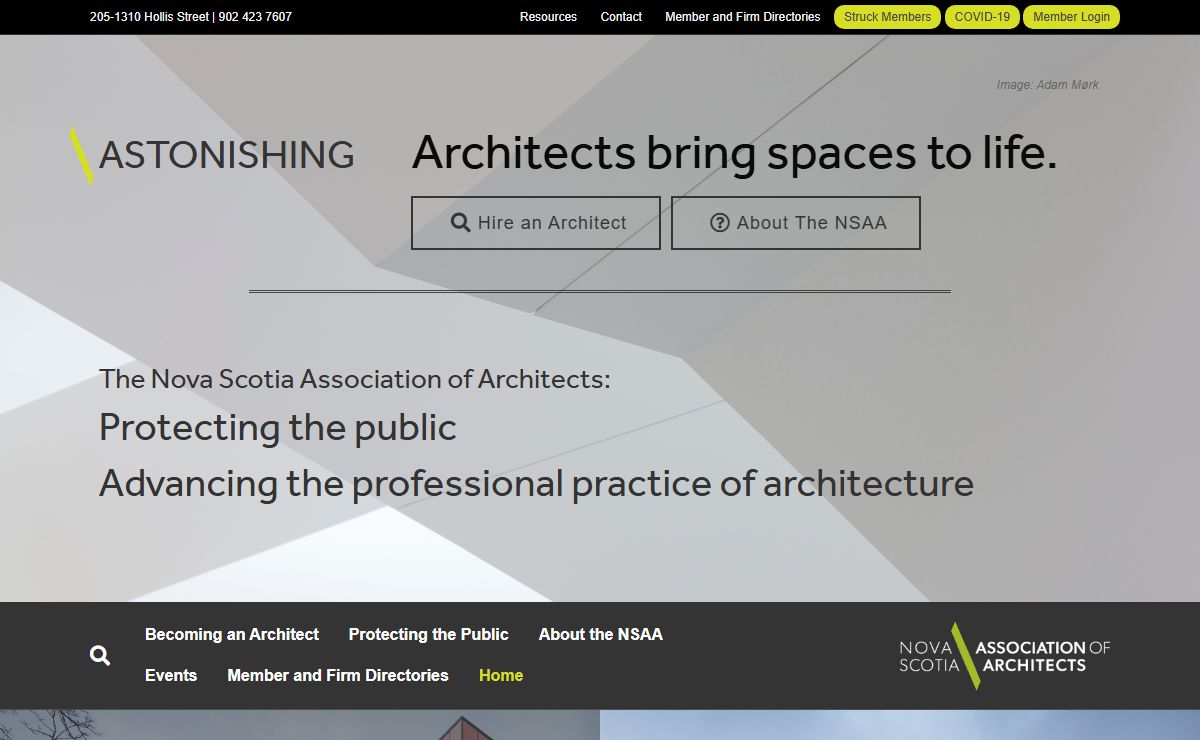Click the Member Login button
1200x740 pixels.
(1071, 17)
